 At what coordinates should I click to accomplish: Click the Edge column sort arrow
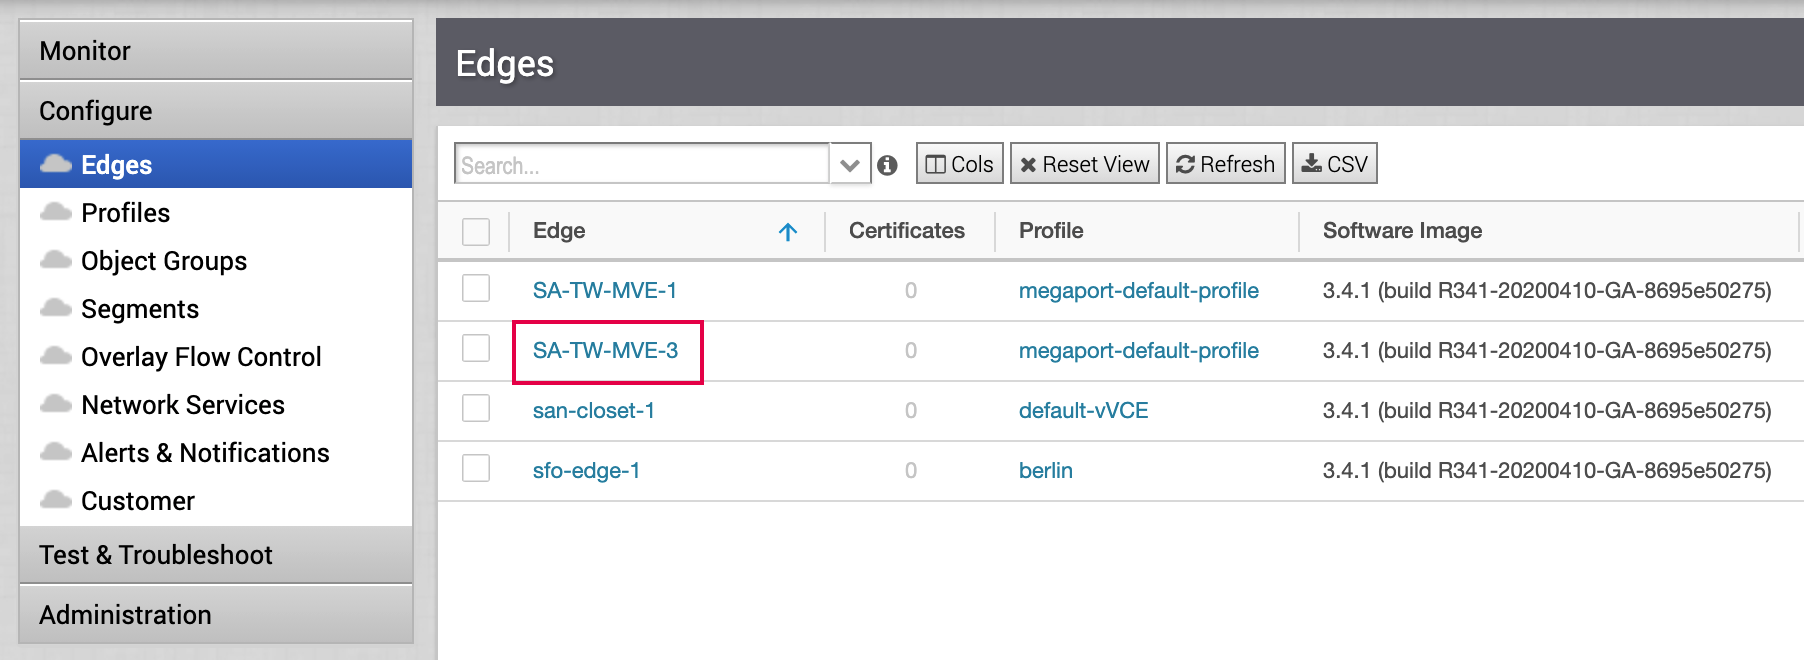click(788, 232)
